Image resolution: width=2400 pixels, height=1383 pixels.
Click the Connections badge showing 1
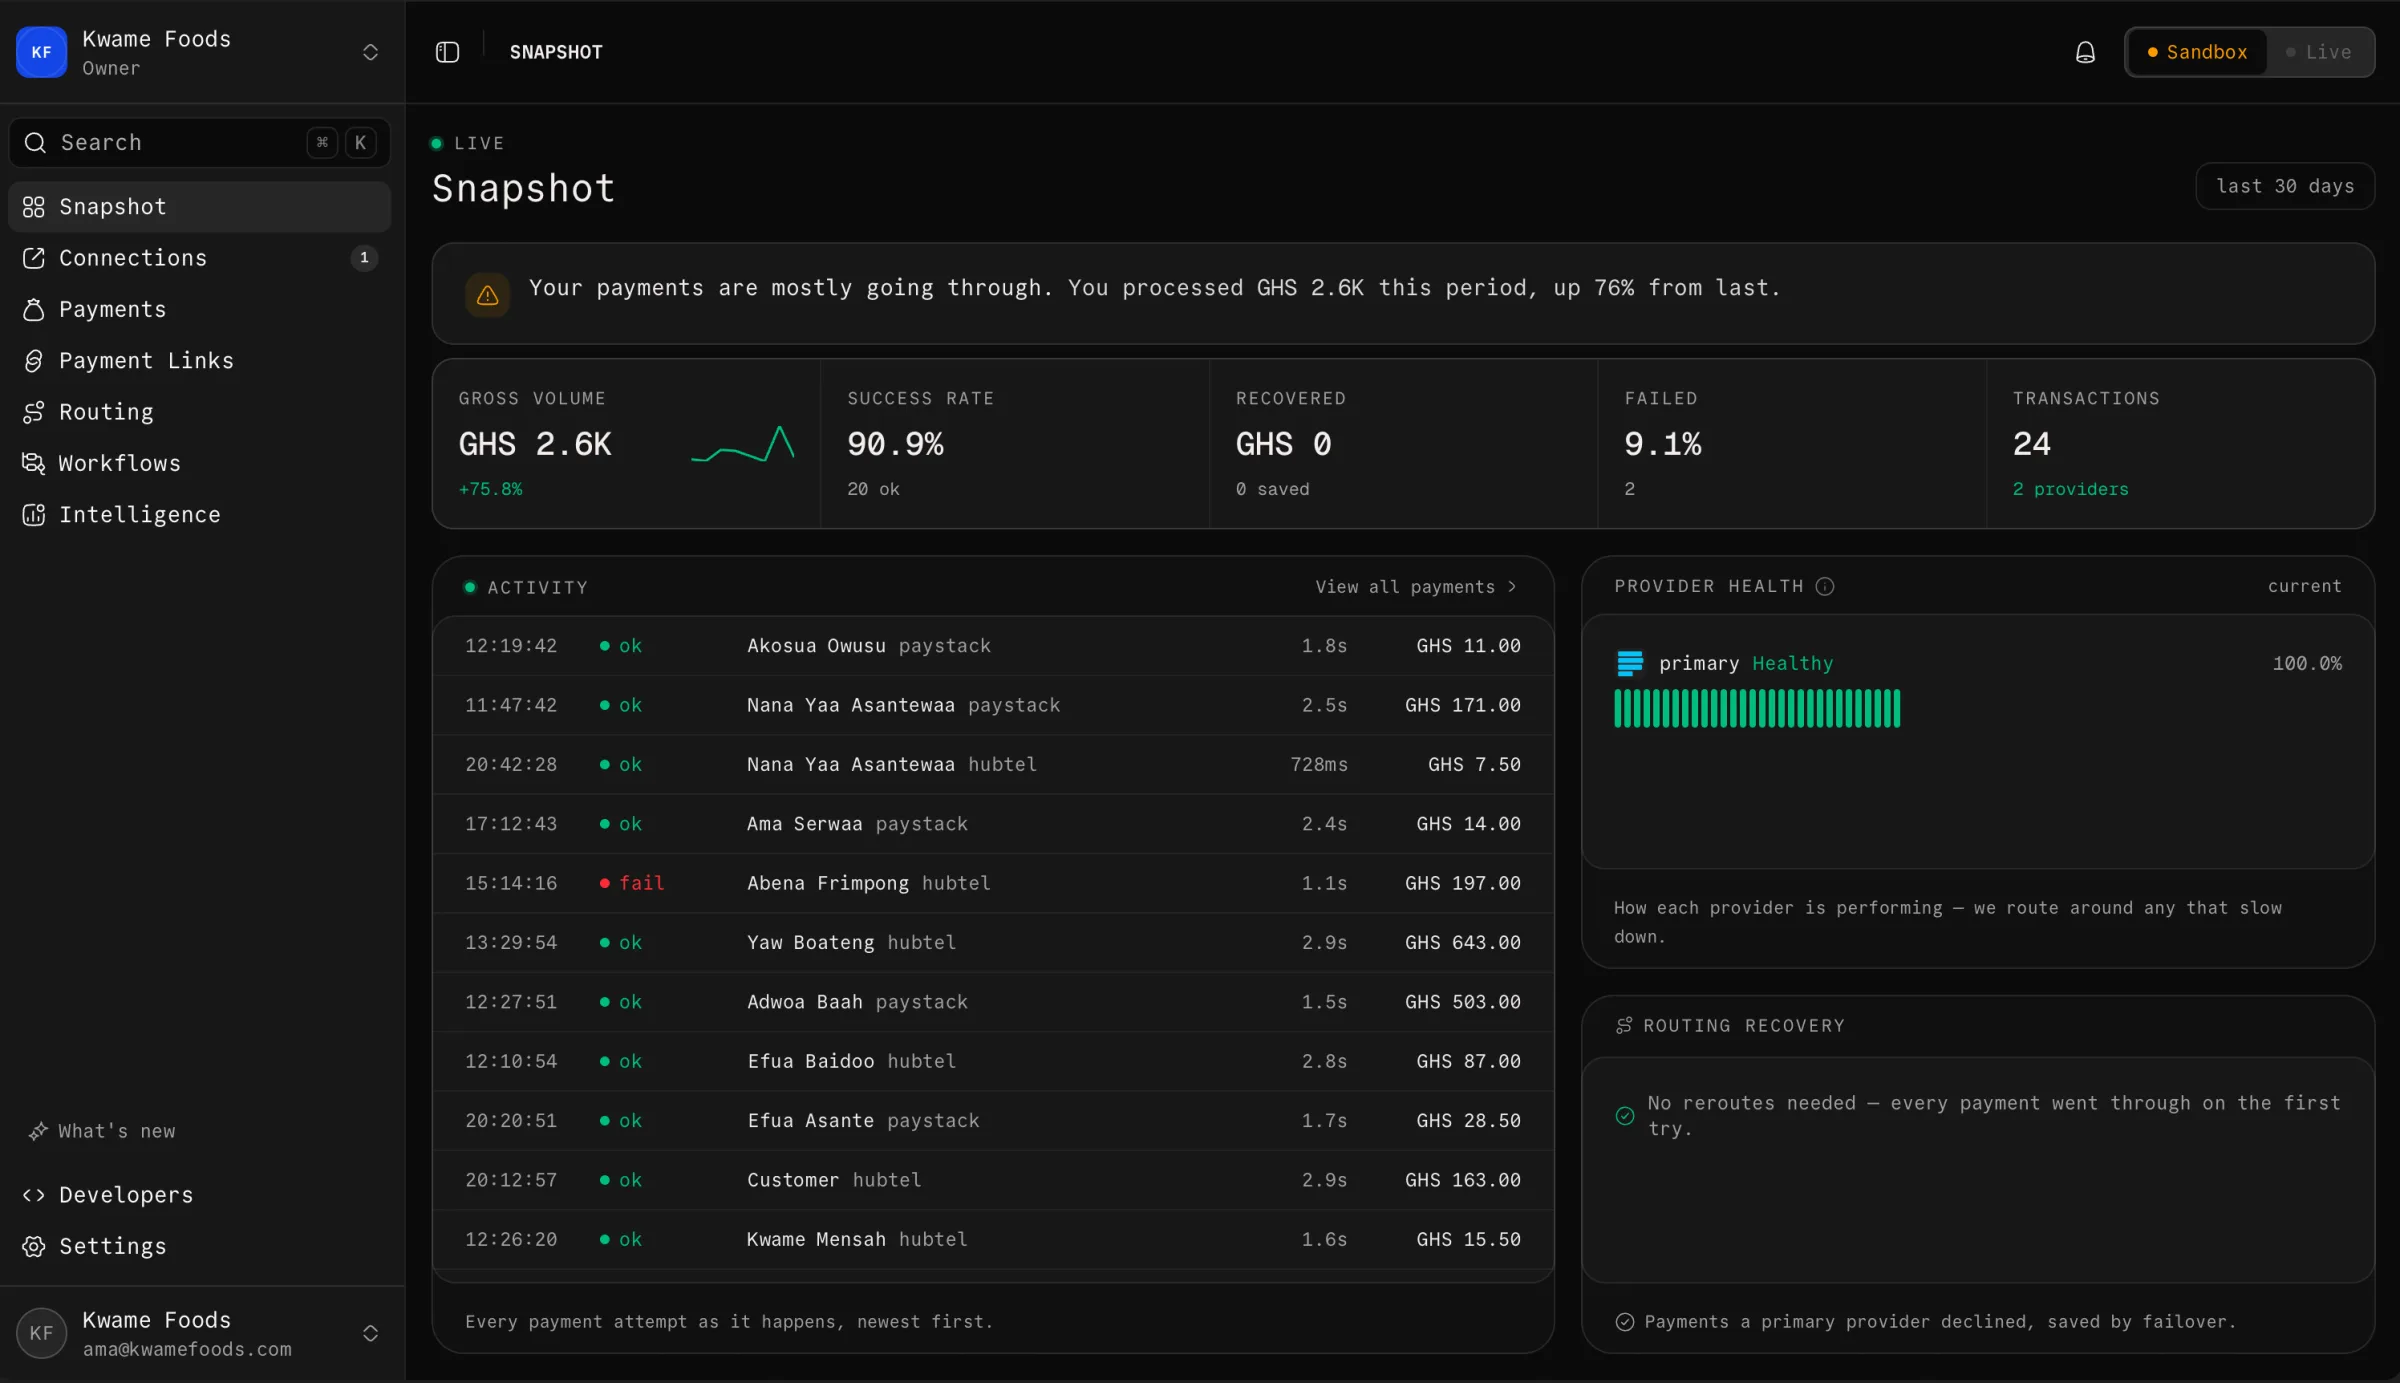(x=364, y=258)
